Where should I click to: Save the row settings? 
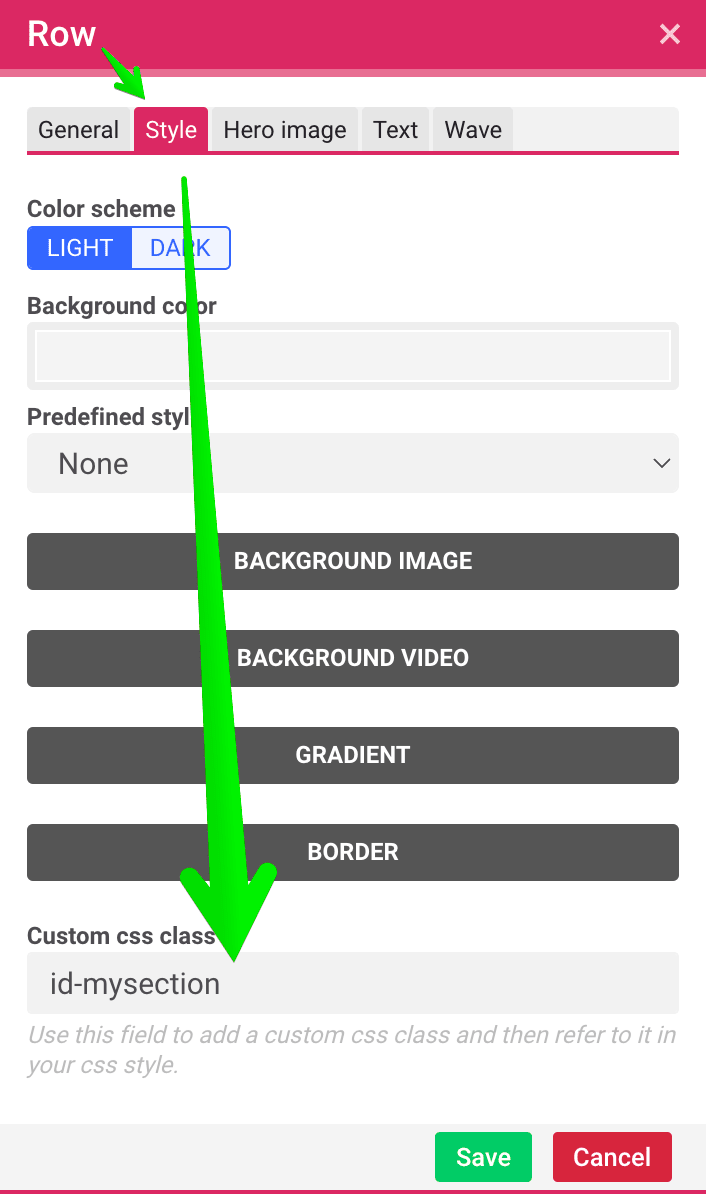coord(483,1157)
